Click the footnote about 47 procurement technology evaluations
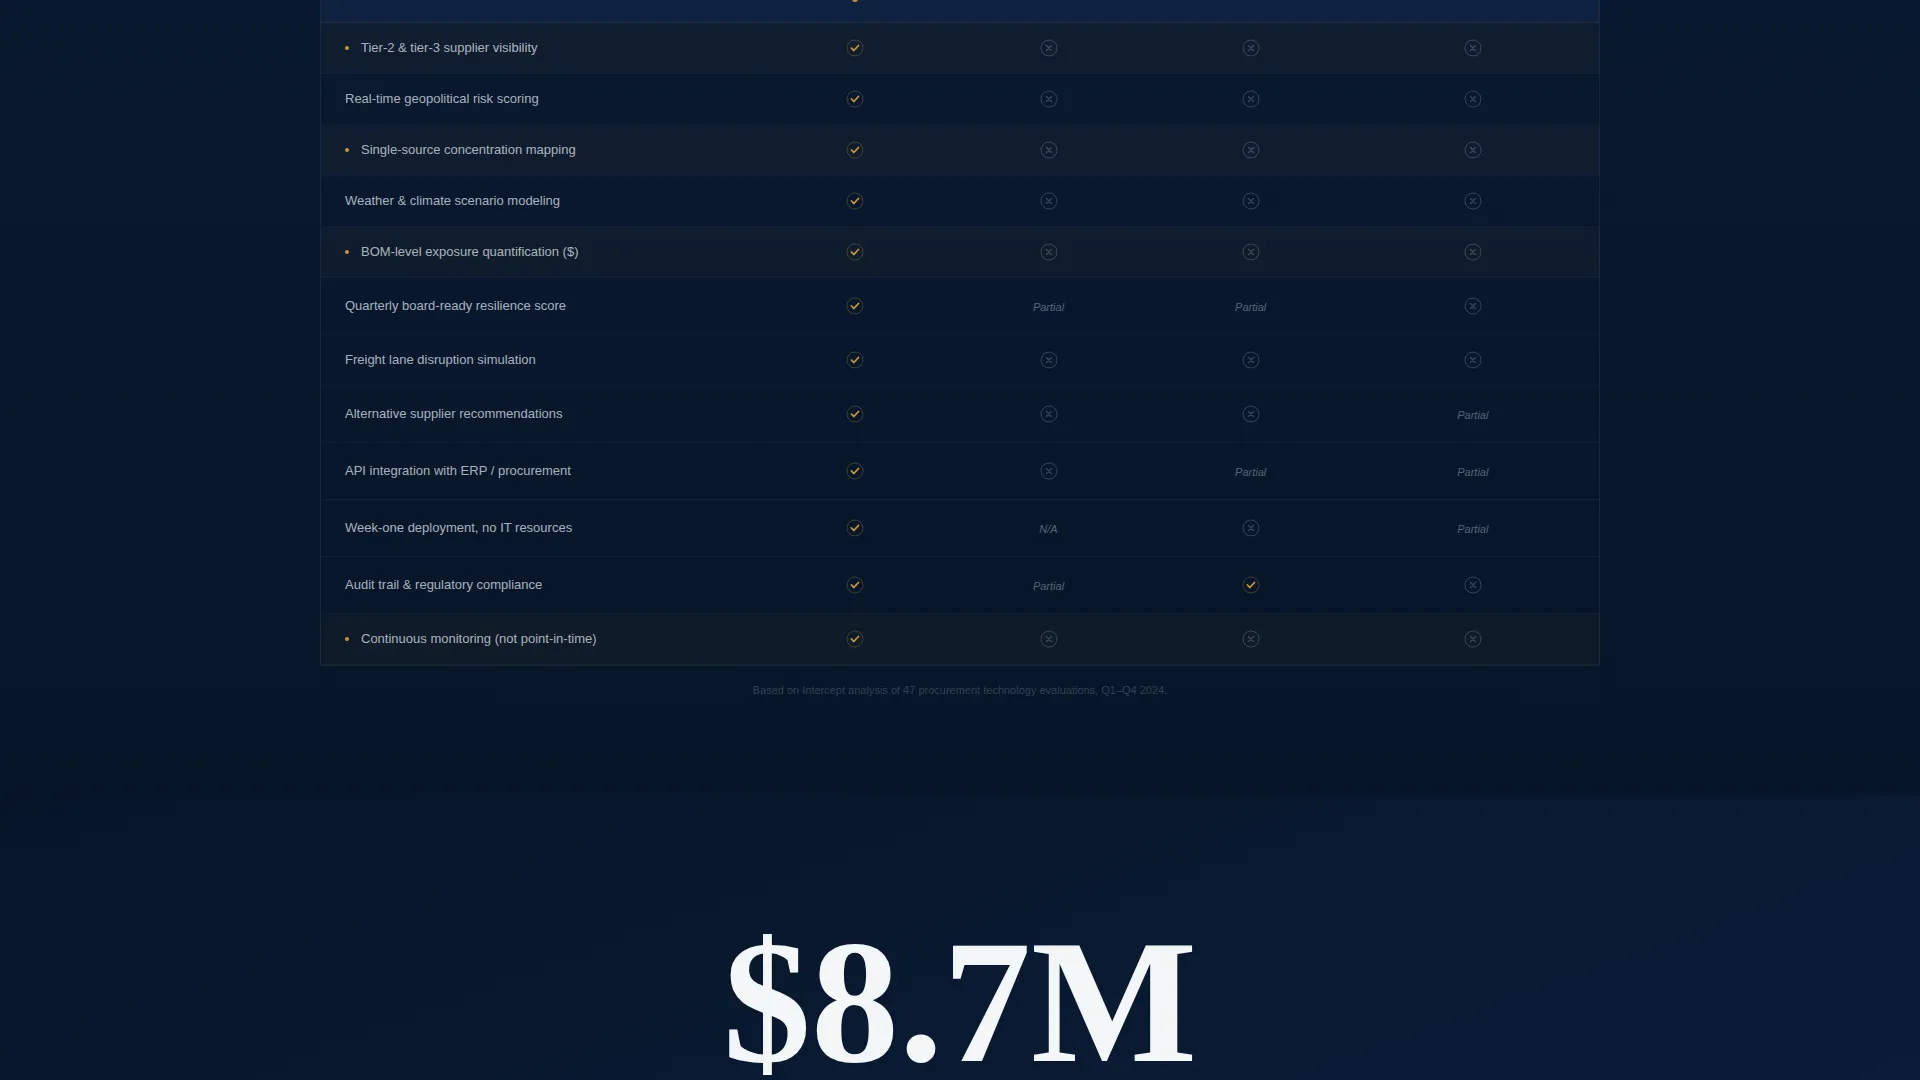The image size is (1920, 1080). [960, 690]
